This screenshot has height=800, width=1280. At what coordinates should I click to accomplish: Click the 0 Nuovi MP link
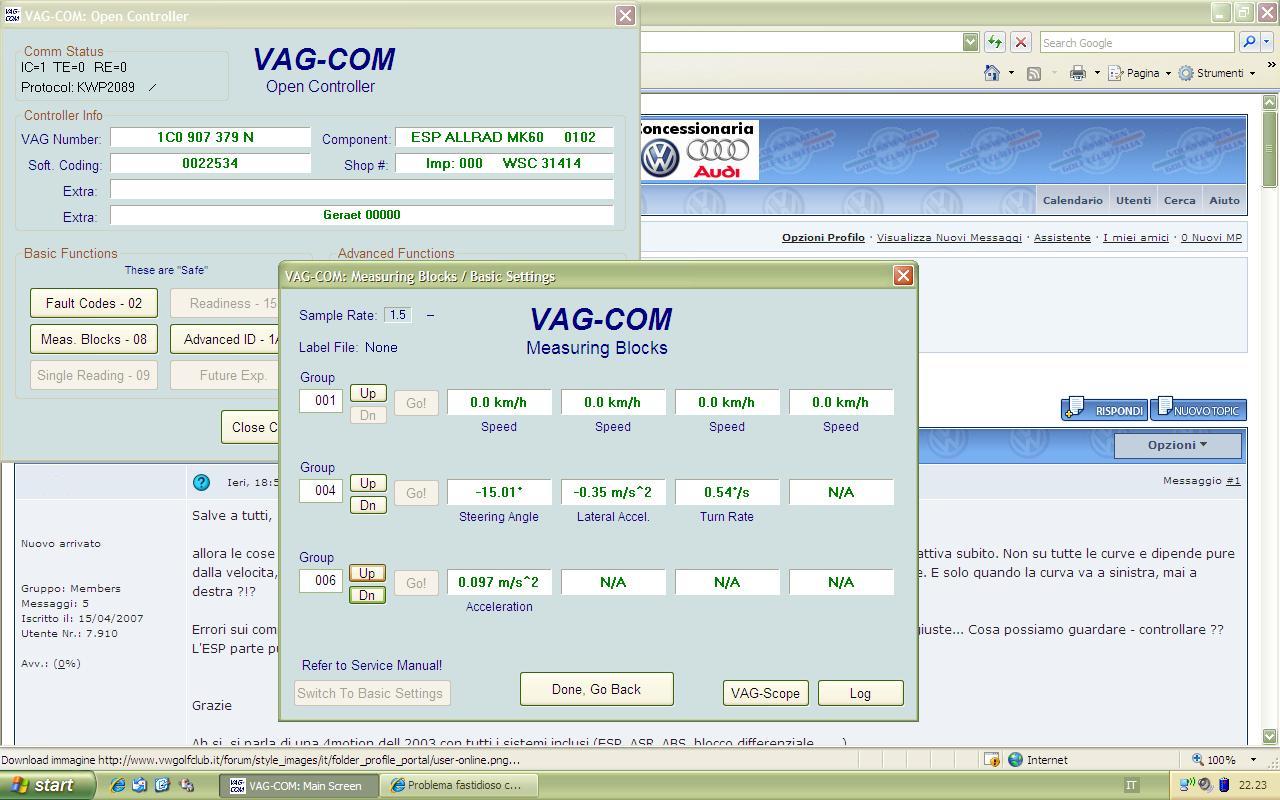(1211, 237)
